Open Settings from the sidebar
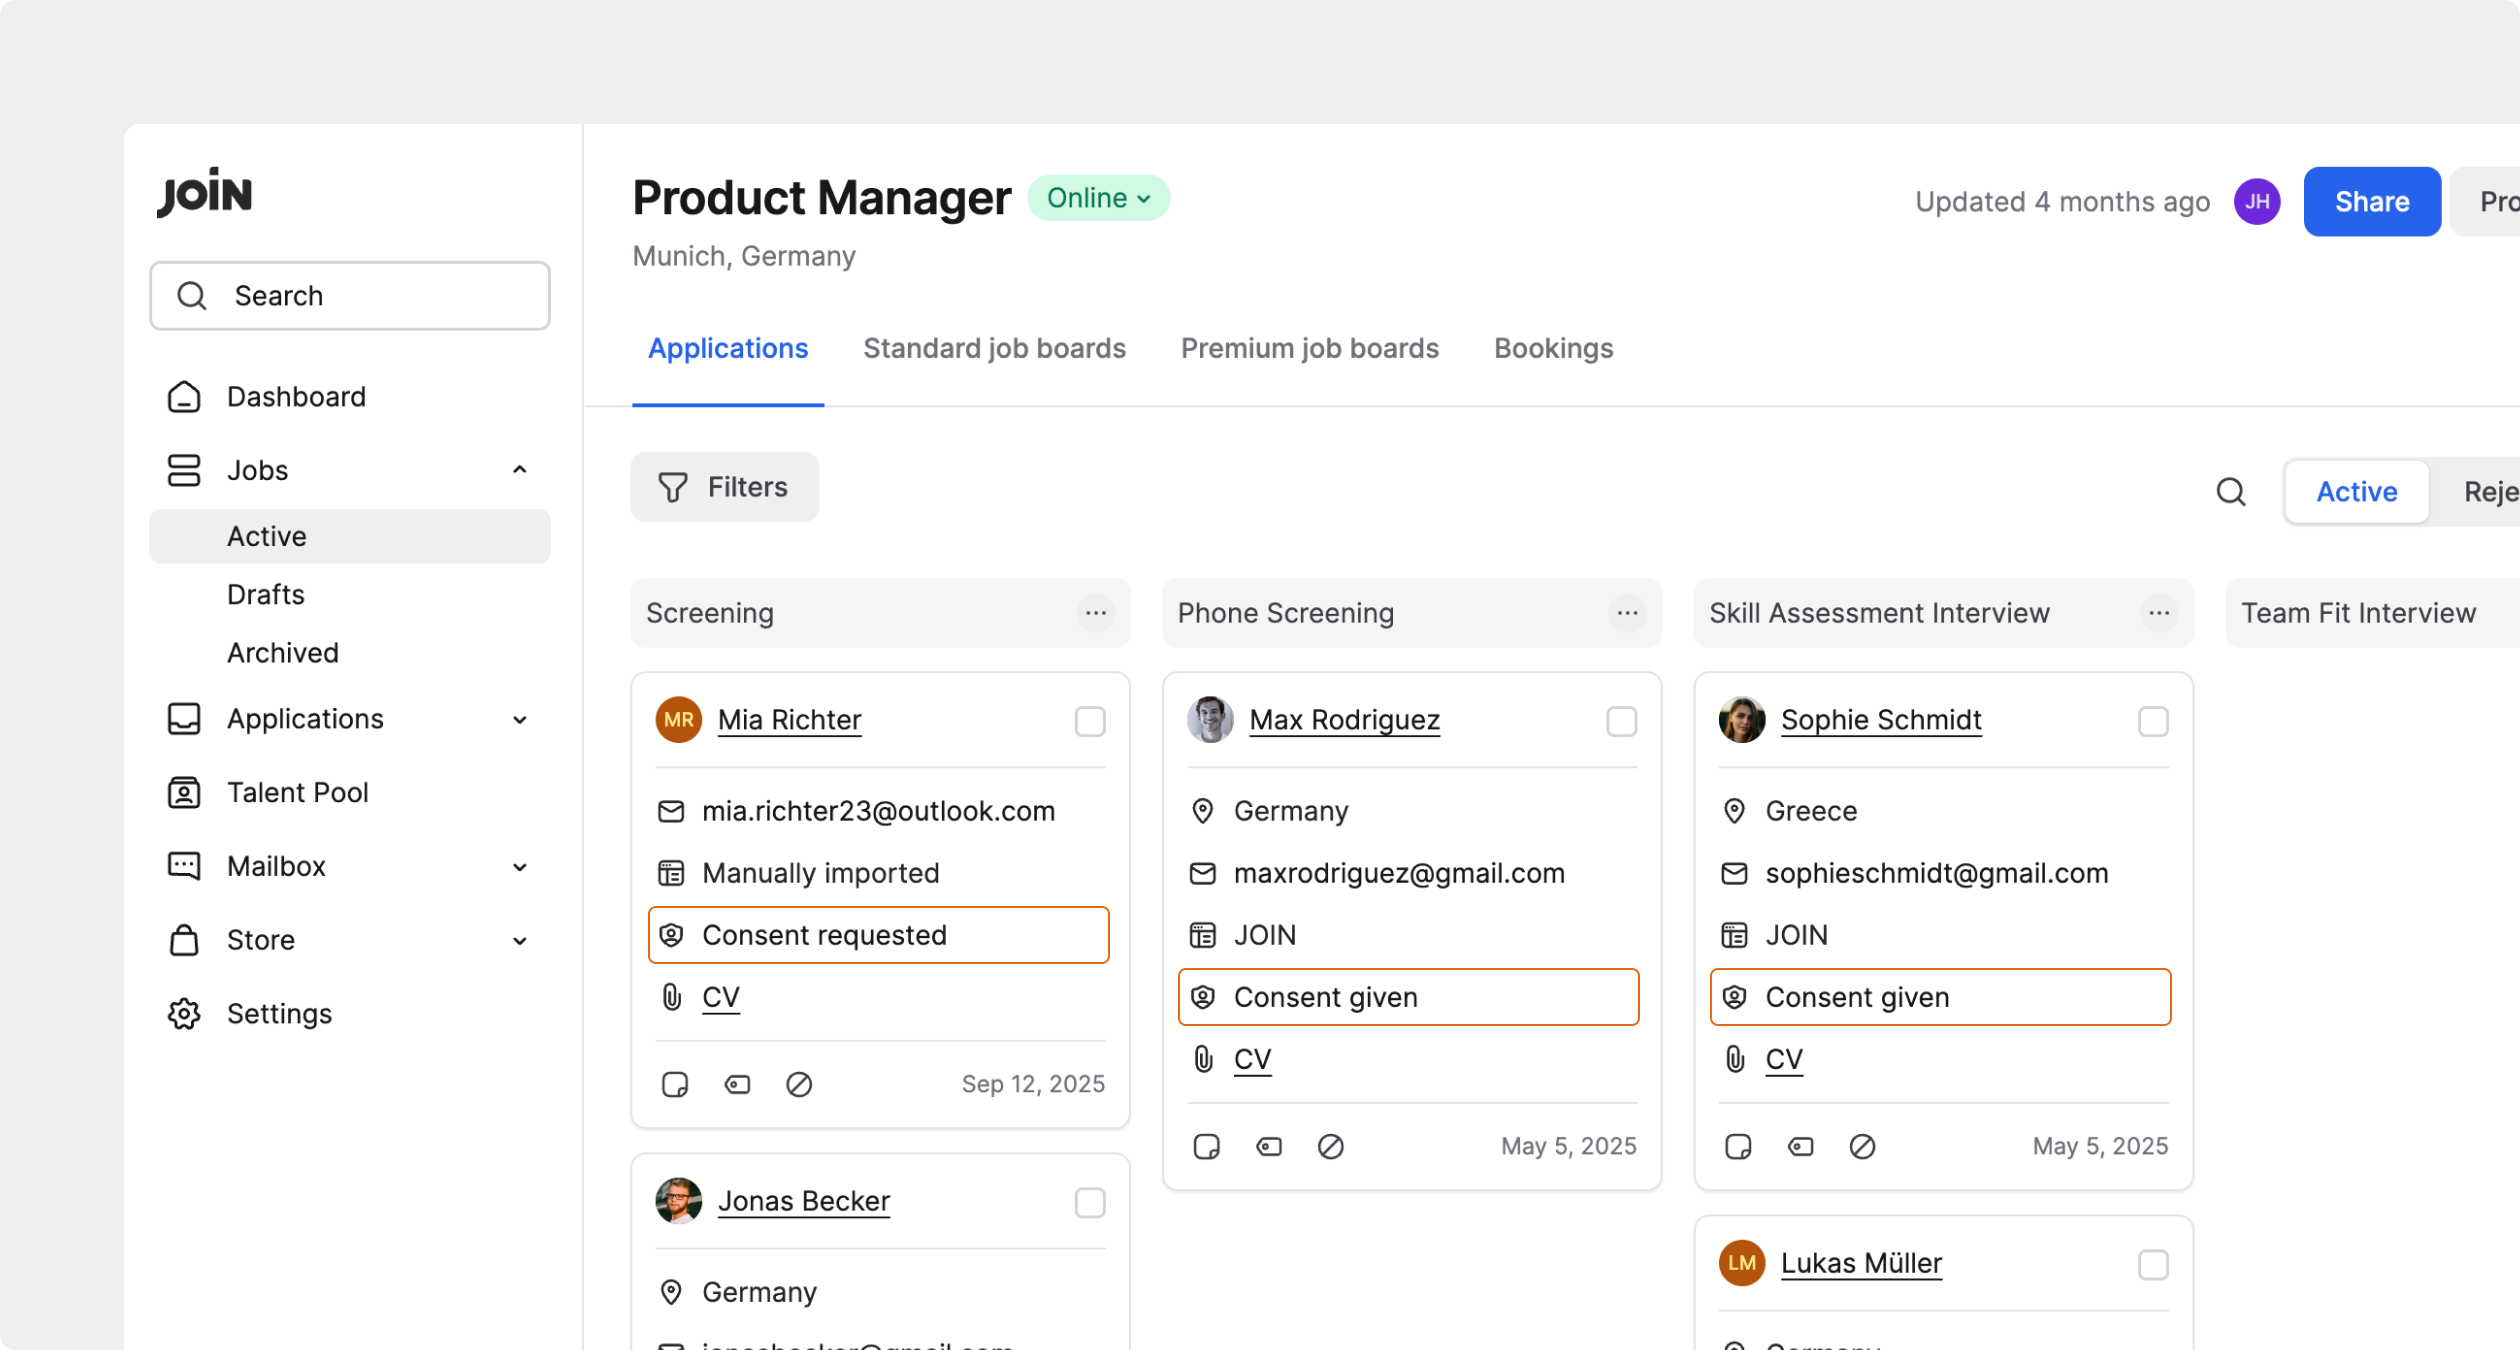Image resolution: width=2520 pixels, height=1350 pixels. (279, 1013)
